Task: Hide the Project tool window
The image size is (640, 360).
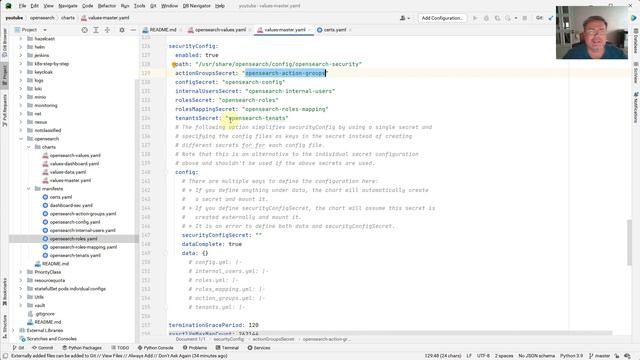Action: tap(133, 30)
